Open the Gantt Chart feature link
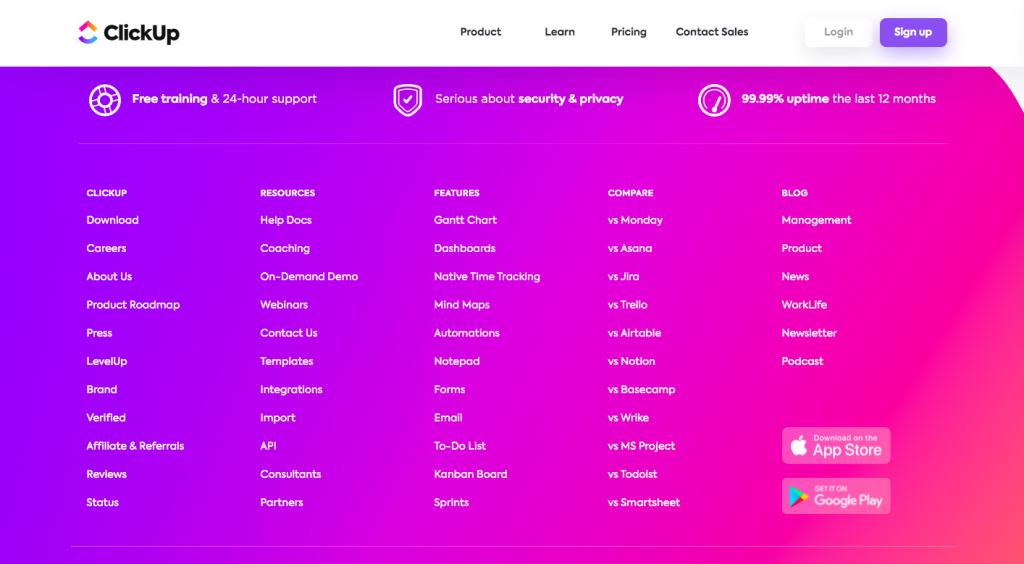This screenshot has height=564, width=1024. (x=466, y=220)
